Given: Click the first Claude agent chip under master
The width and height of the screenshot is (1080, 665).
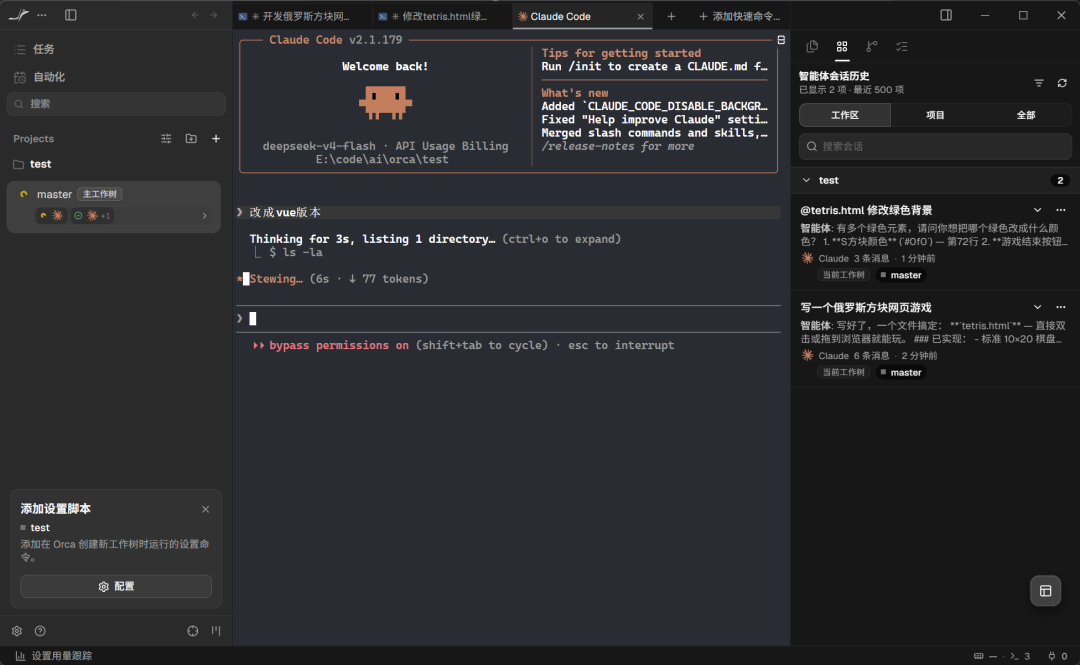Looking at the screenshot, I should tap(51, 216).
